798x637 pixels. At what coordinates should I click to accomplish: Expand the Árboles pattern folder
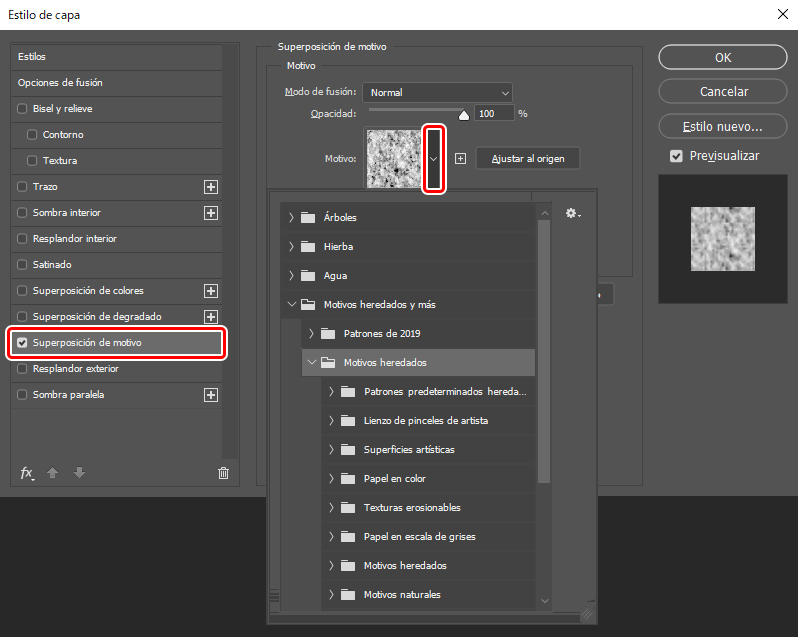point(291,217)
